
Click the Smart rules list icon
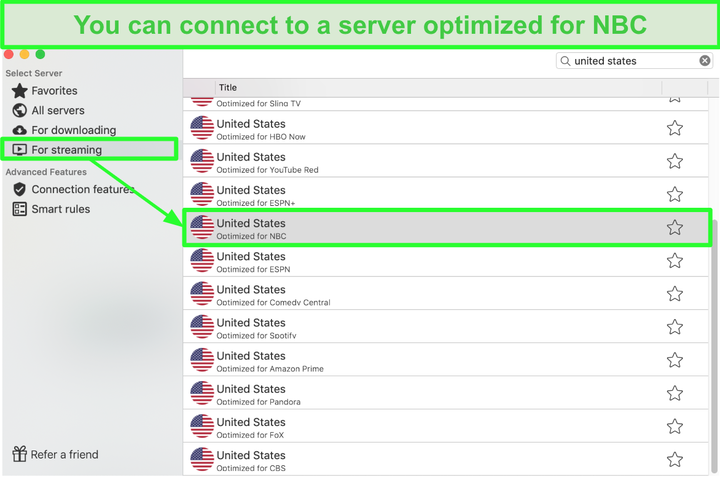click(20, 209)
